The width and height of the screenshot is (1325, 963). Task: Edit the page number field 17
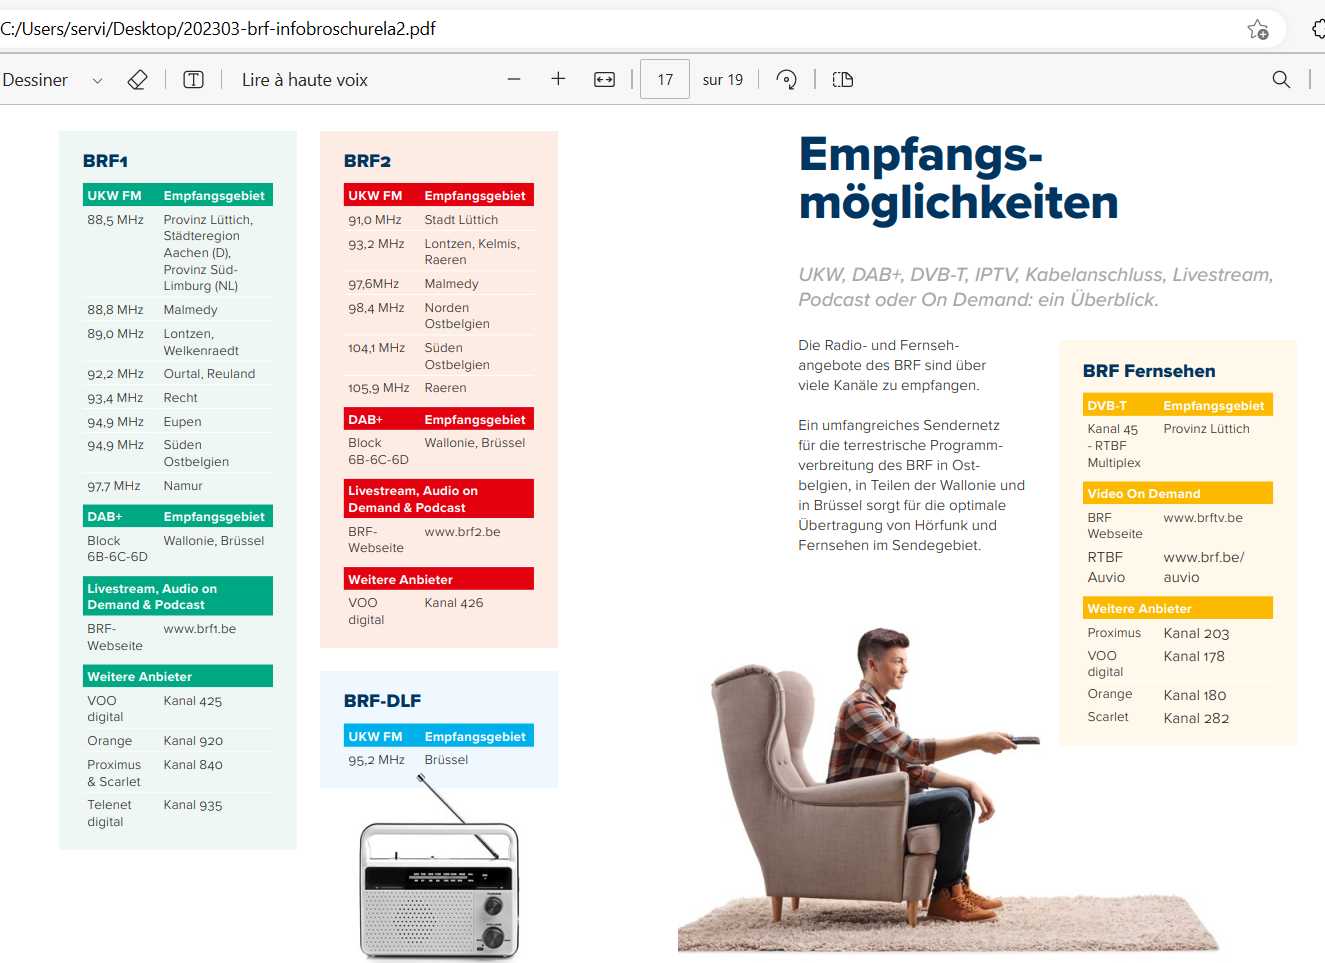(x=665, y=80)
